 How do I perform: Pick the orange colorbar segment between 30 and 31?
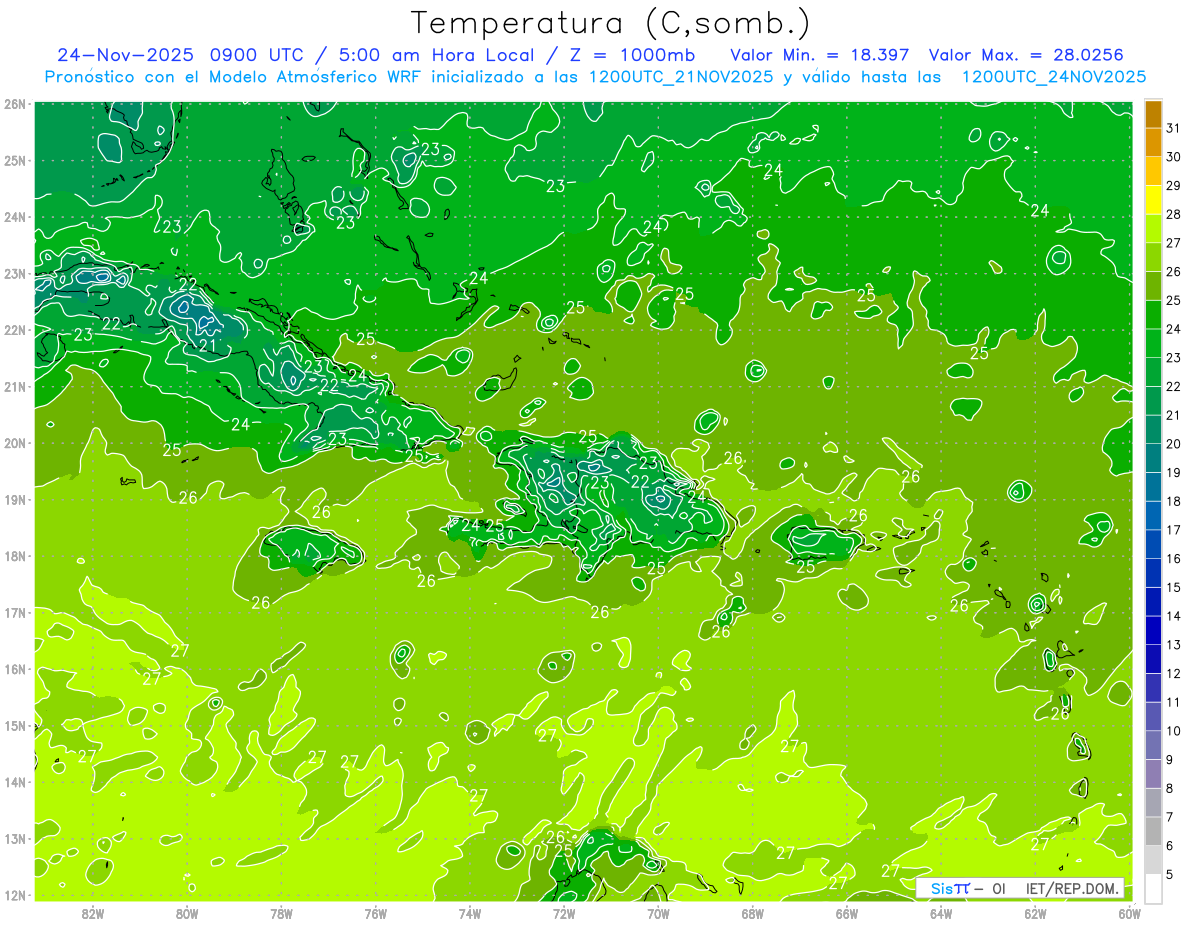(x=1153, y=143)
